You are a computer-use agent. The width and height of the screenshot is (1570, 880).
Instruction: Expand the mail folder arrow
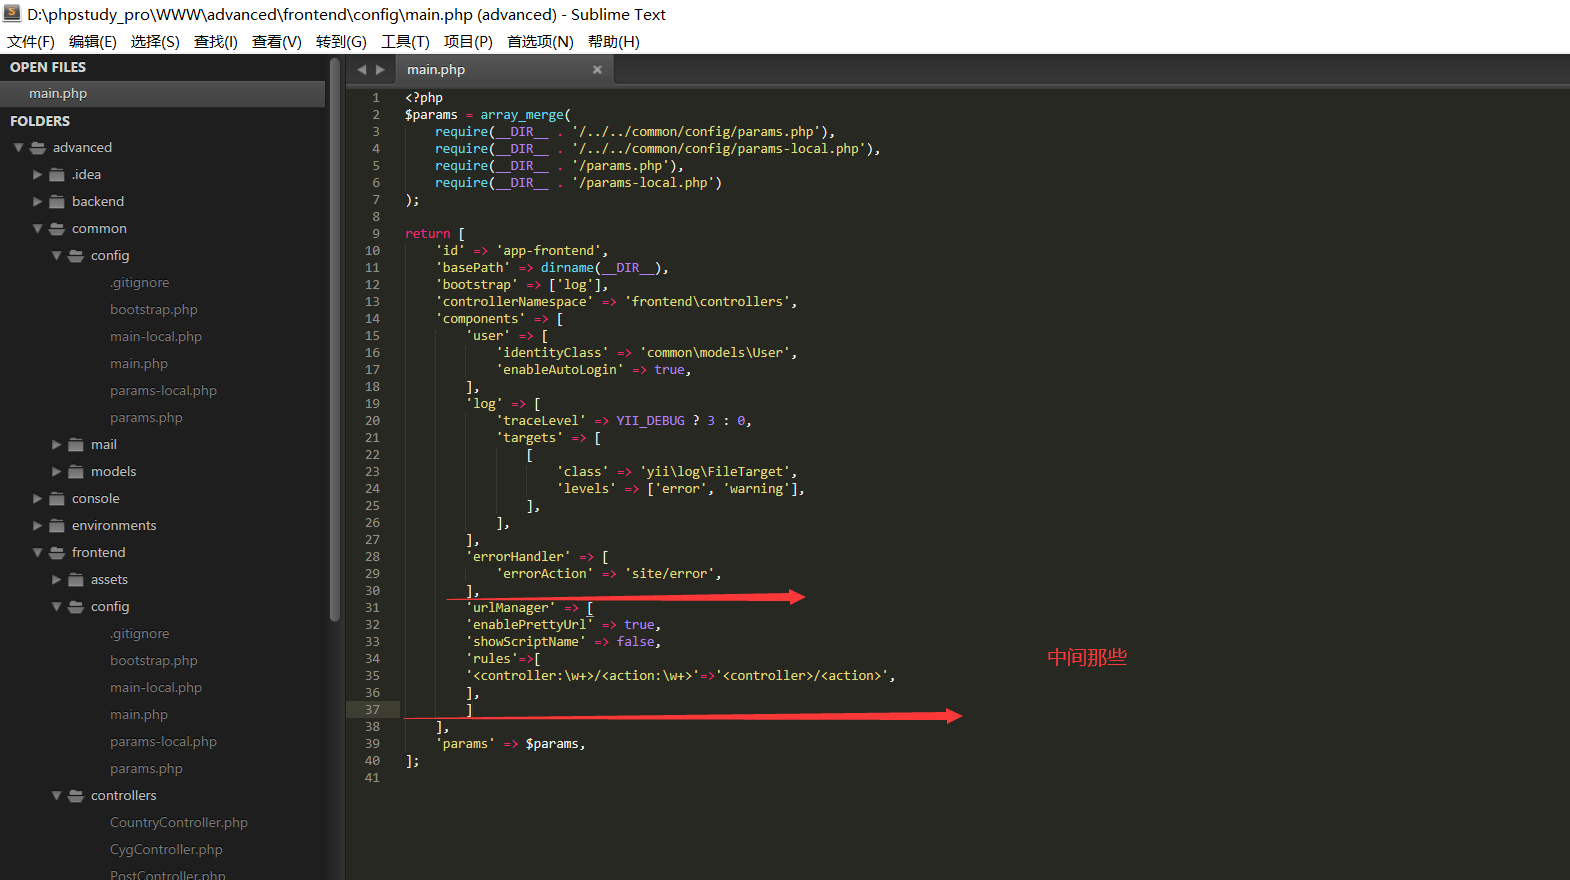tap(56, 444)
